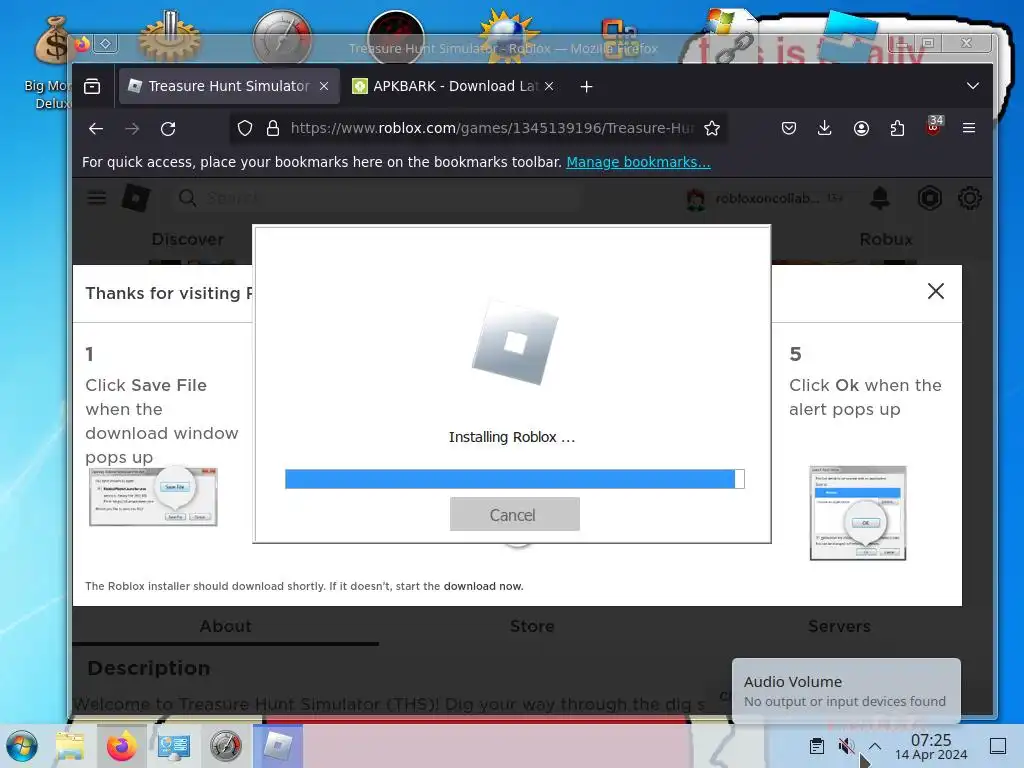Screen dimensions: 1024x768
Task: Go to the Discover section
Action: [x=187, y=240]
